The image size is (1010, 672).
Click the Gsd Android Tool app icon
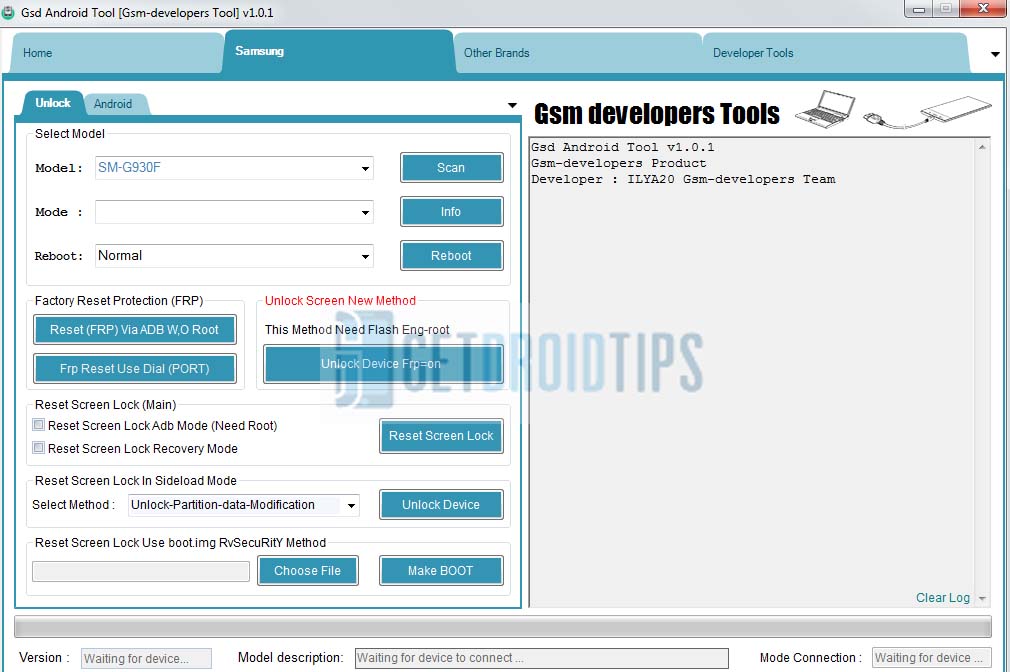[8, 12]
